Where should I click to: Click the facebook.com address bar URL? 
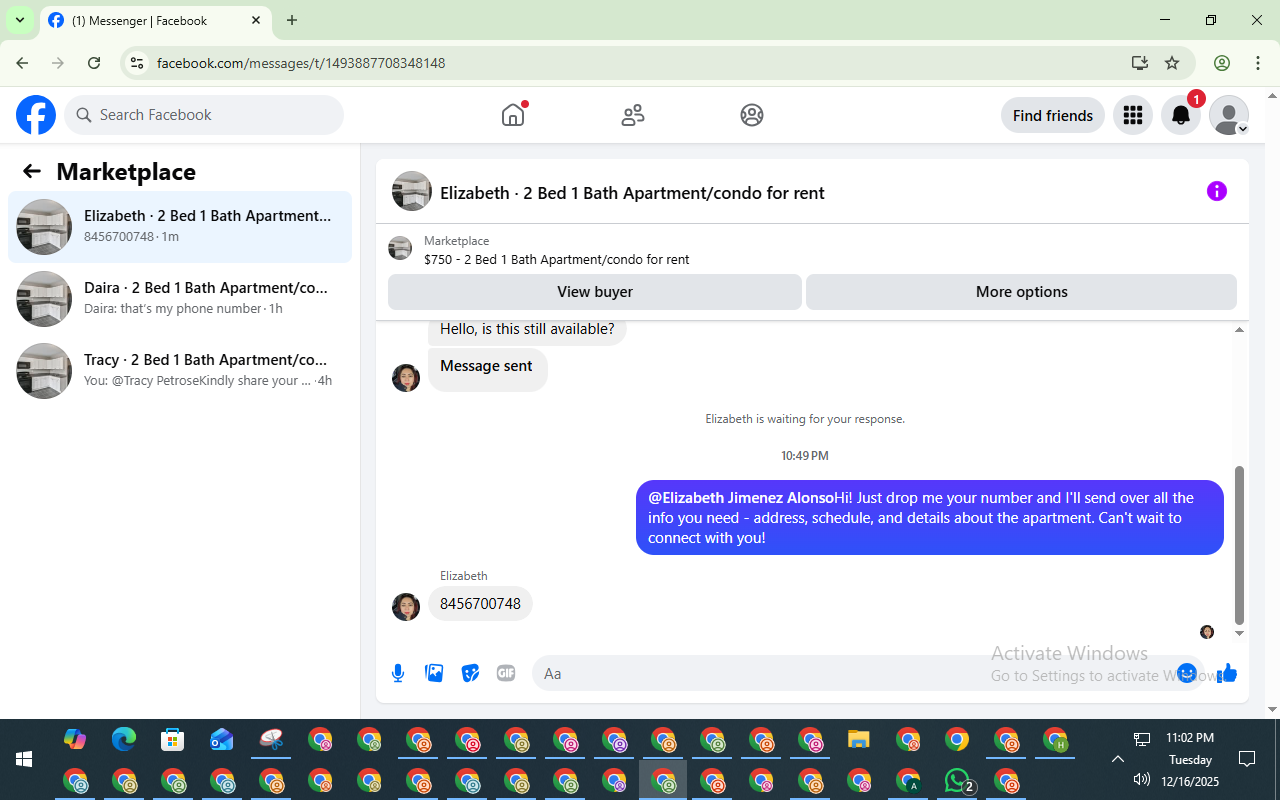pos(301,63)
